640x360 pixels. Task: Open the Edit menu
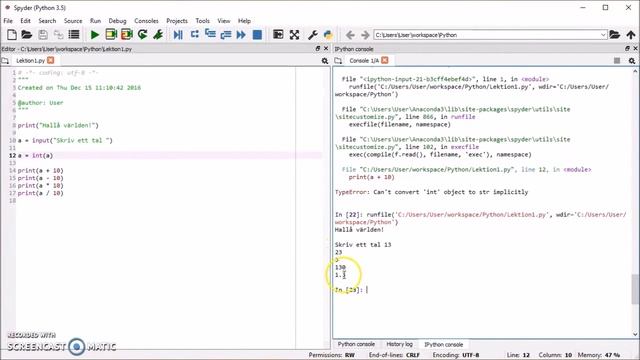tap(25, 21)
